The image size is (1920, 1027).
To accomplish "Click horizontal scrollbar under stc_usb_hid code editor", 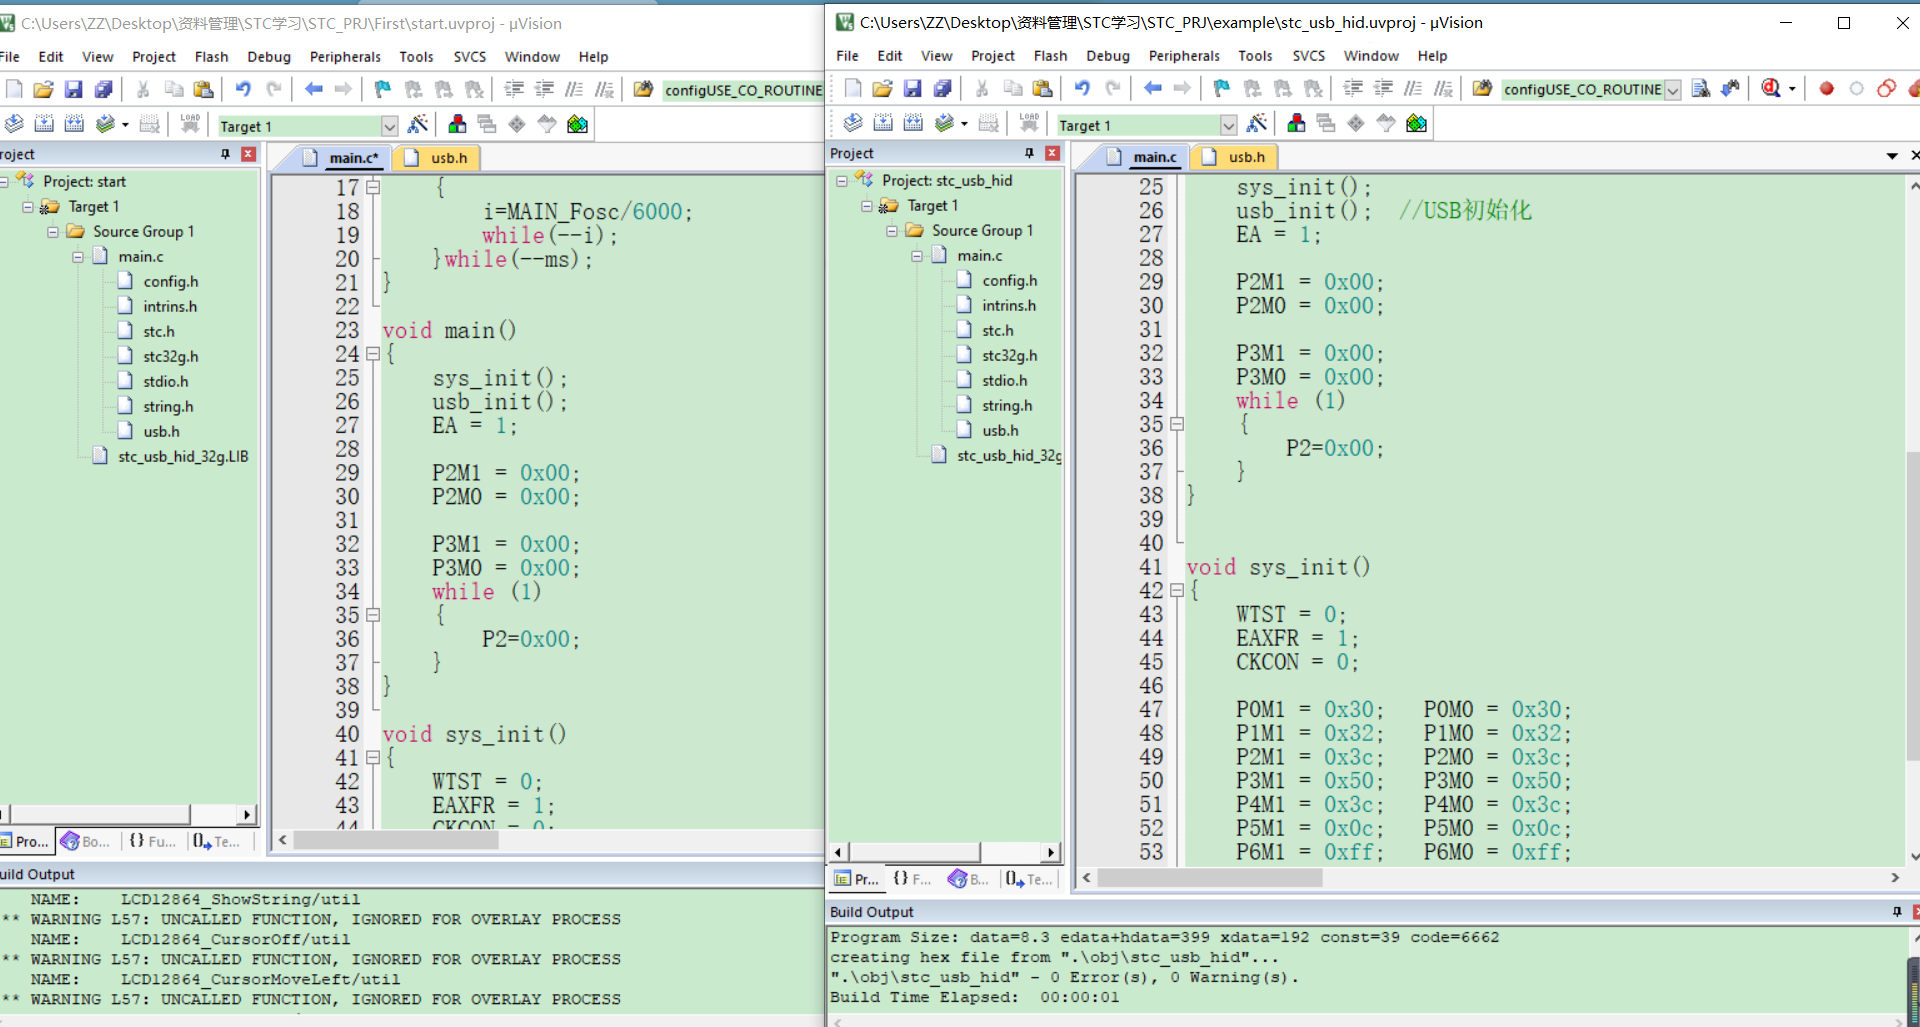I will (x=1210, y=878).
